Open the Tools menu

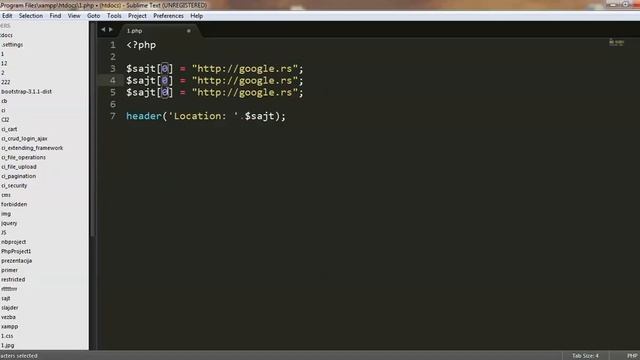click(x=114, y=16)
